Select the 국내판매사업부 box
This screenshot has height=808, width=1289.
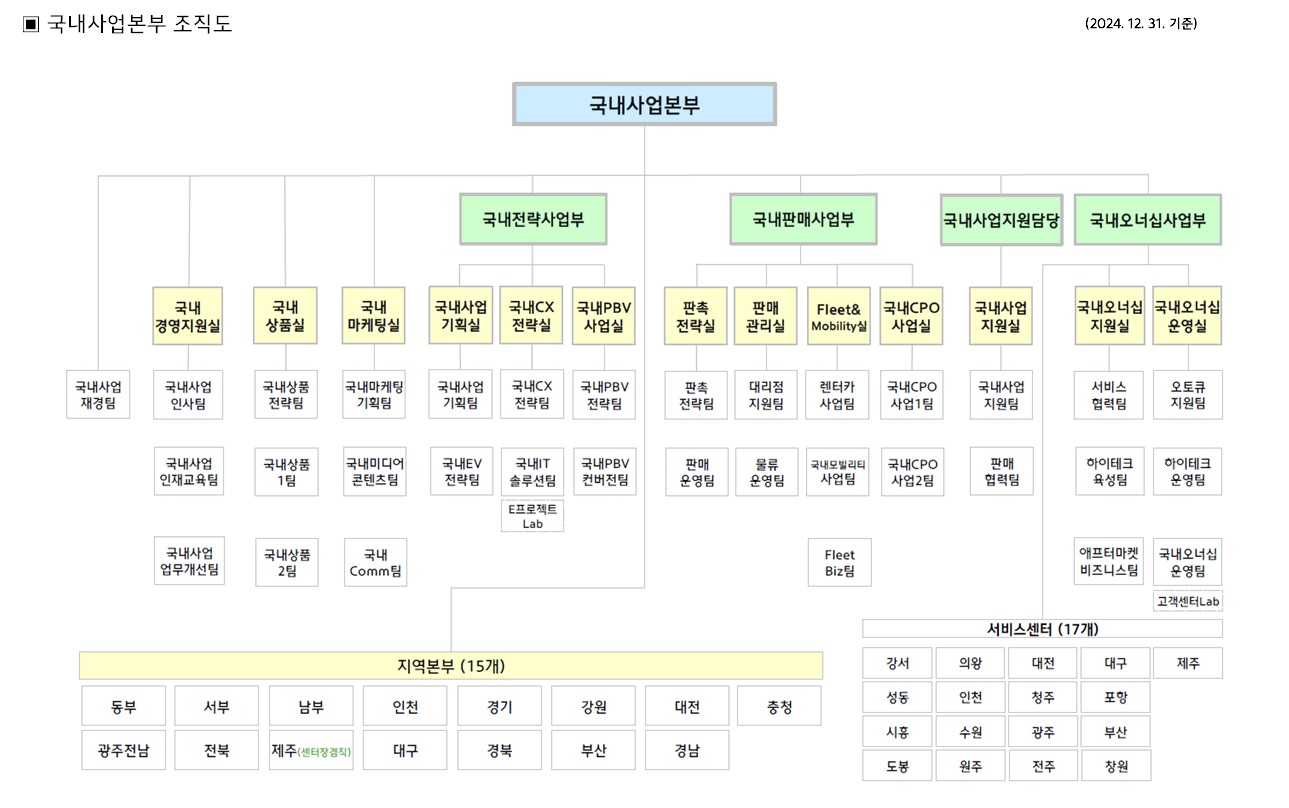point(803,219)
